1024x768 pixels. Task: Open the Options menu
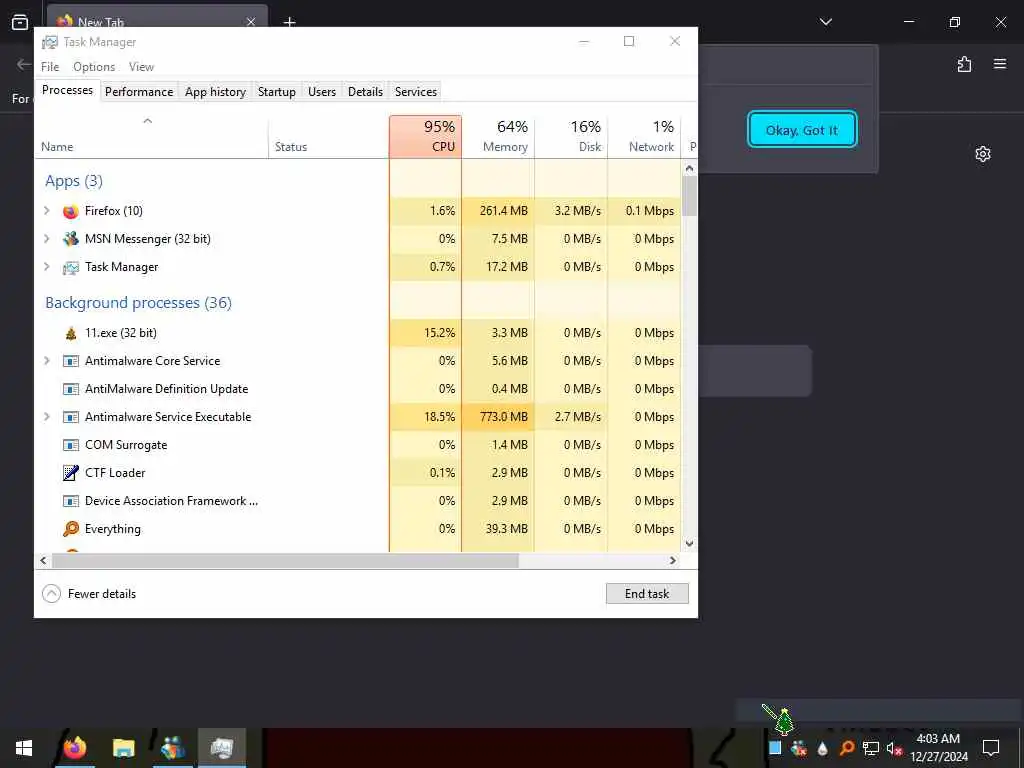coord(94,67)
